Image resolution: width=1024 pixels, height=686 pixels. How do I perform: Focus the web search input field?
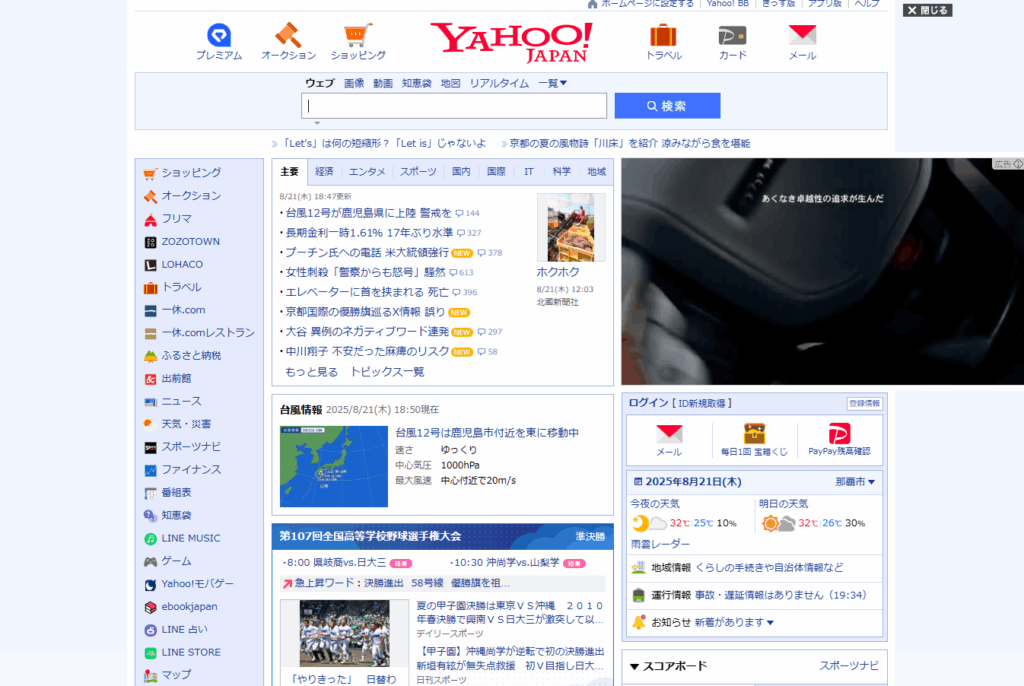[x=454, y=106]
